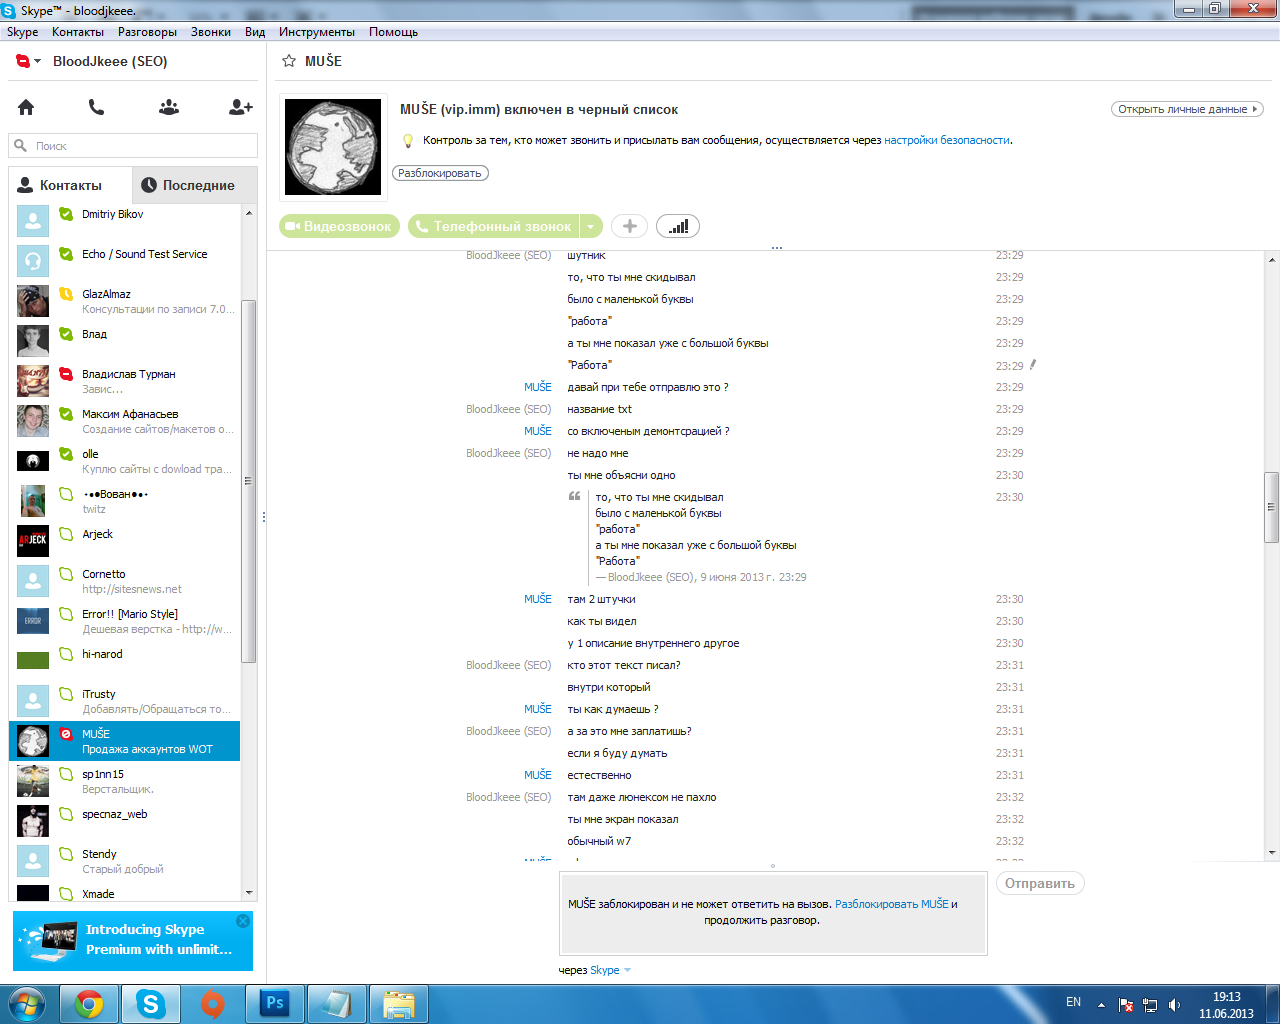
Task: Focus the Поиск search field
Action: pos(133,146)
